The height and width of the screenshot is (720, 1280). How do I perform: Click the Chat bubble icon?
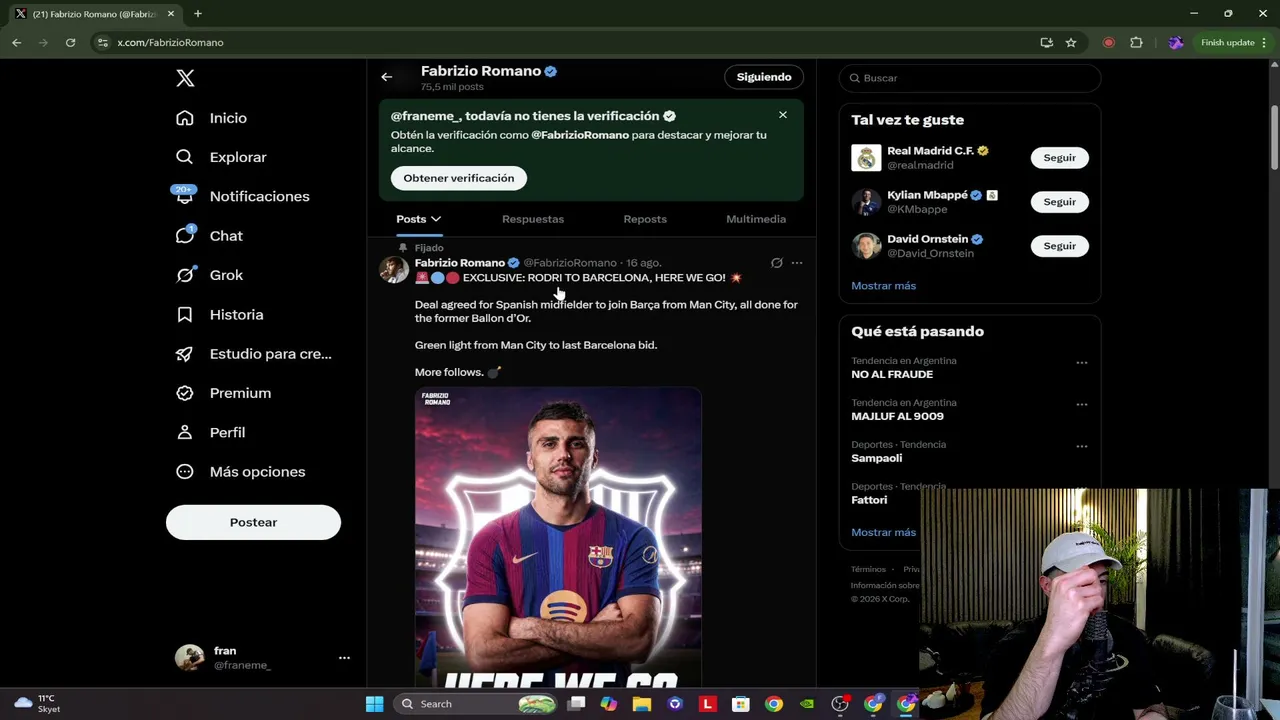pos(185,236)
